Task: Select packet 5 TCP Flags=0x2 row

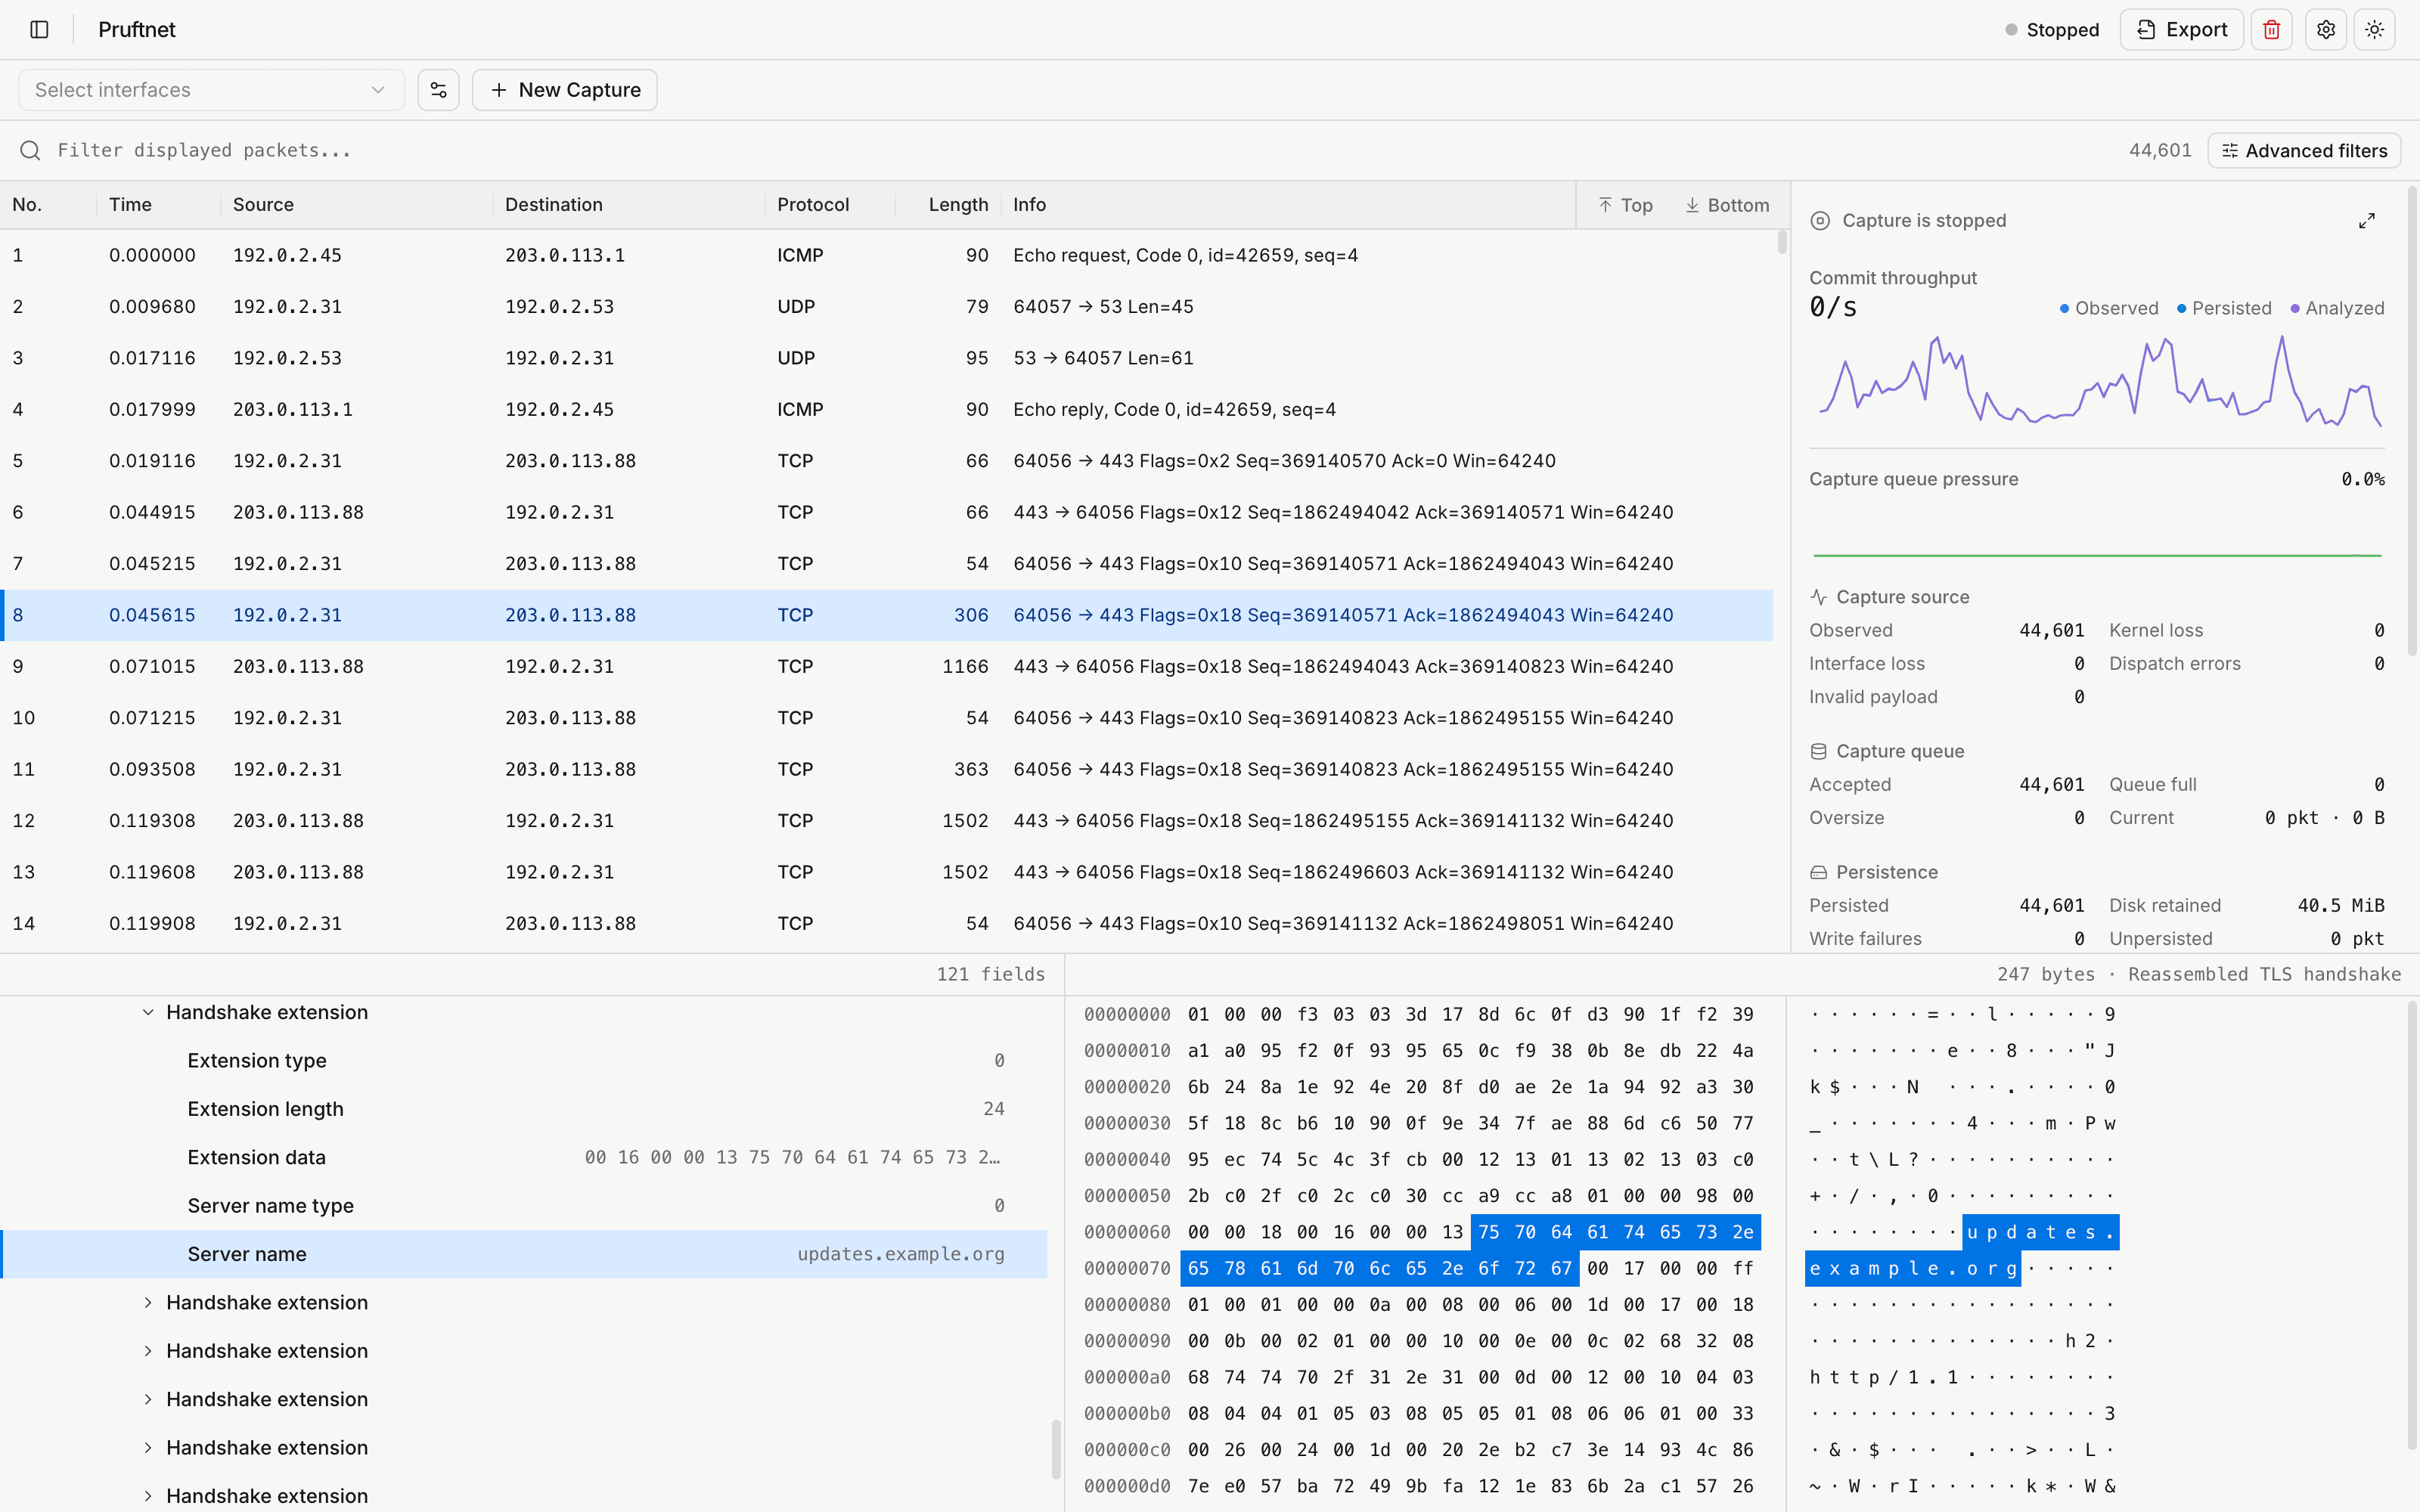Action: point(886,461)
